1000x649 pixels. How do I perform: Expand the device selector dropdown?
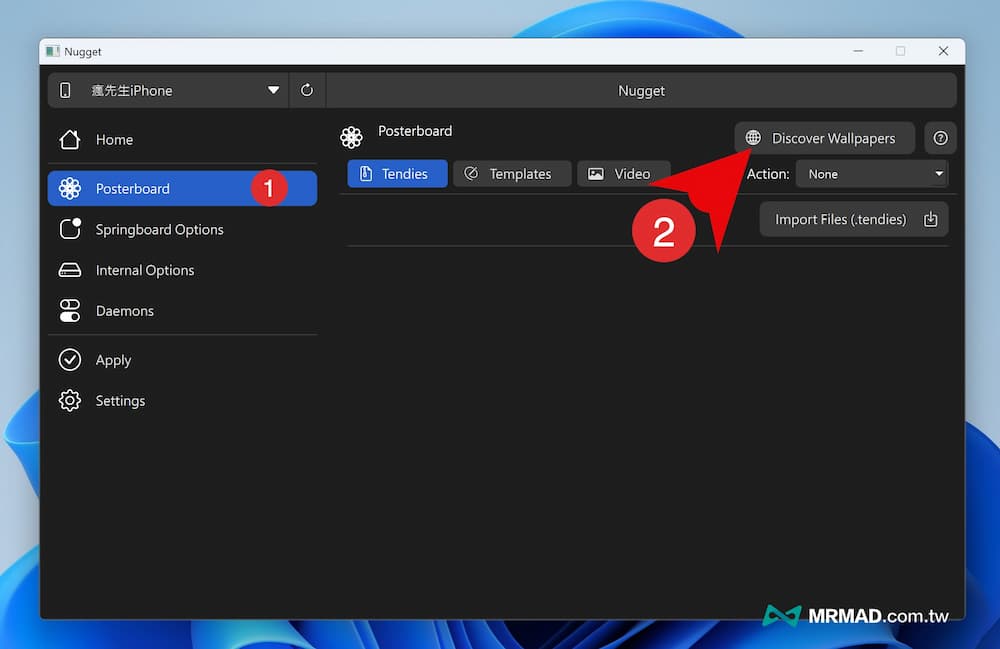click(273, 90)
